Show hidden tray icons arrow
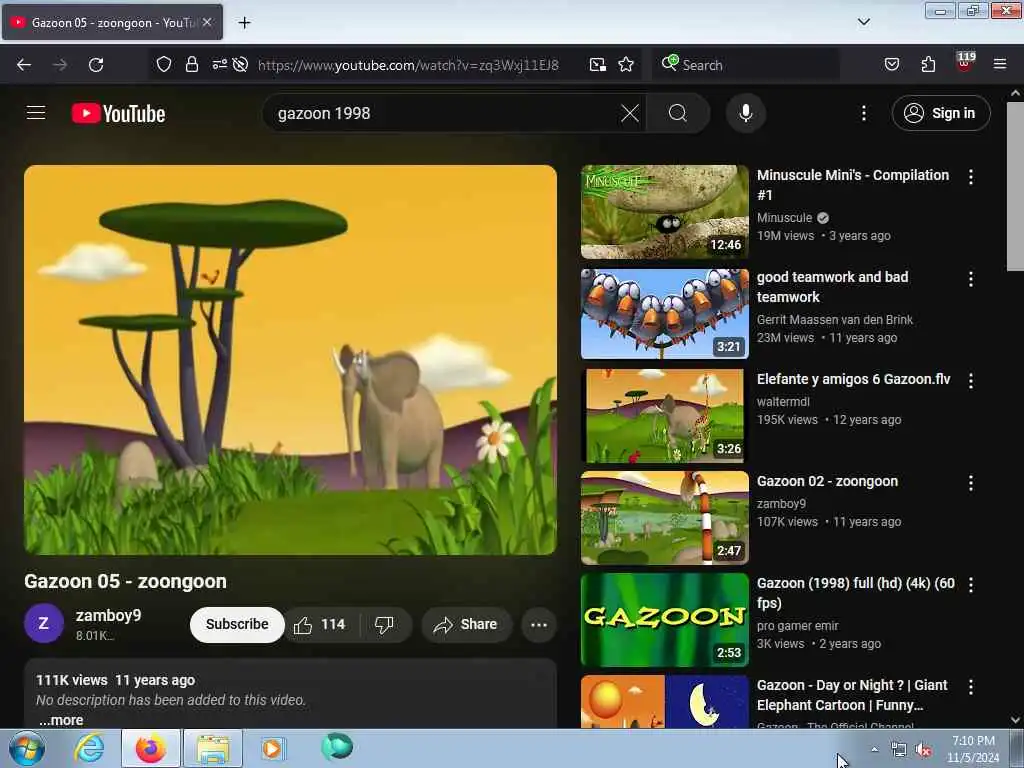This screenshot has width=1024, height=768. click(x=874, y=750)
